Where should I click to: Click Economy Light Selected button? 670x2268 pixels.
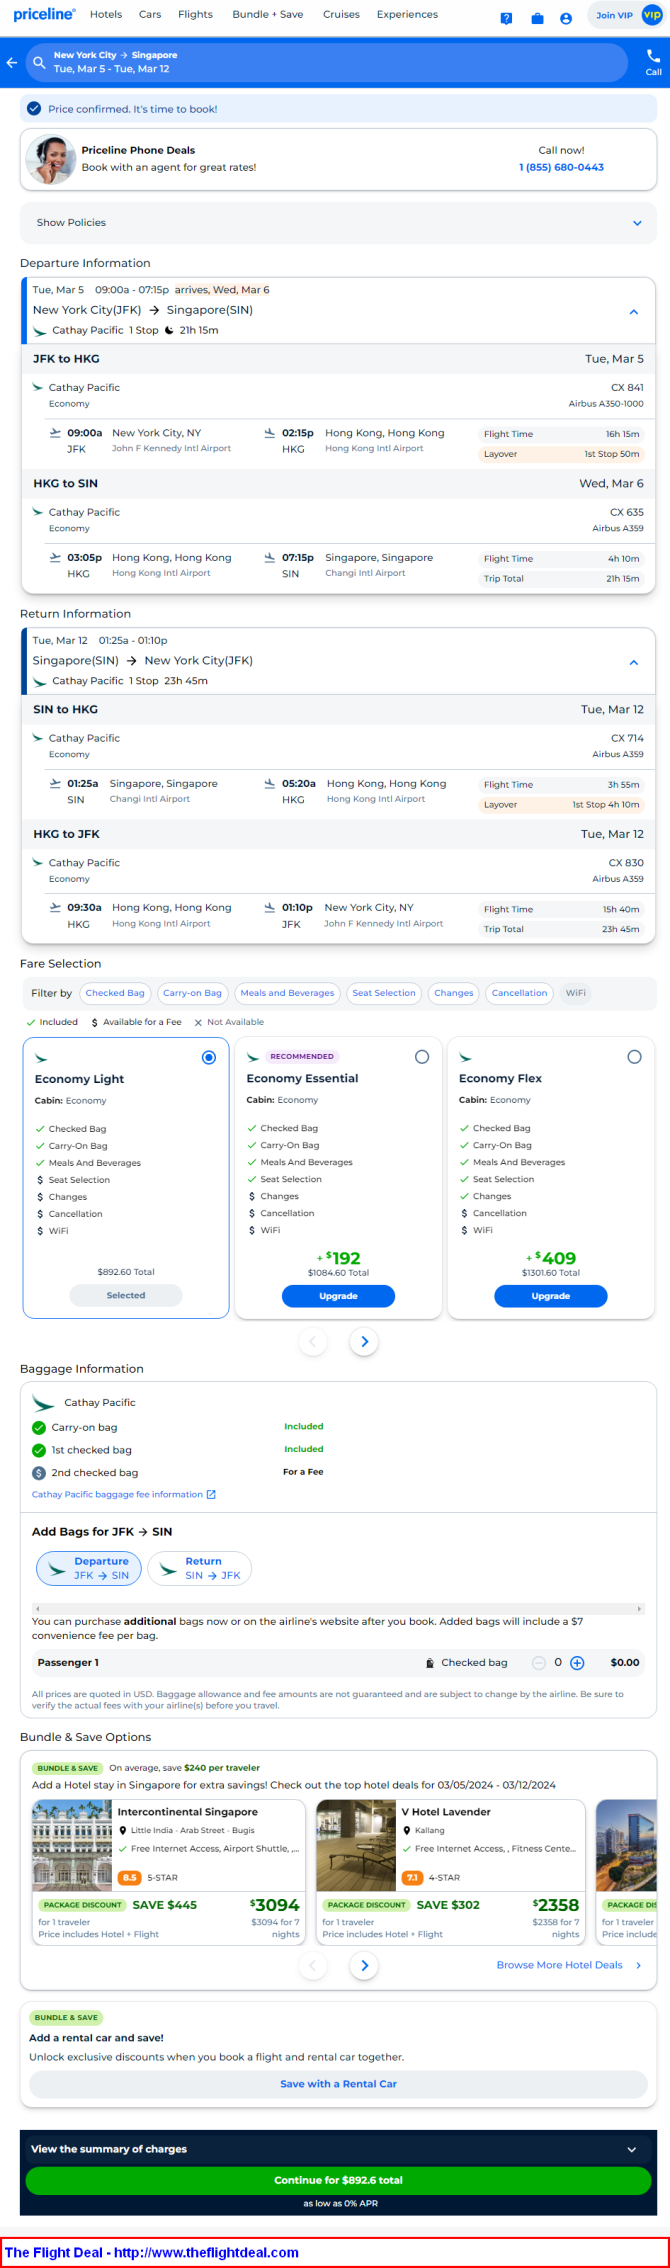click(x=126, y=1296)
